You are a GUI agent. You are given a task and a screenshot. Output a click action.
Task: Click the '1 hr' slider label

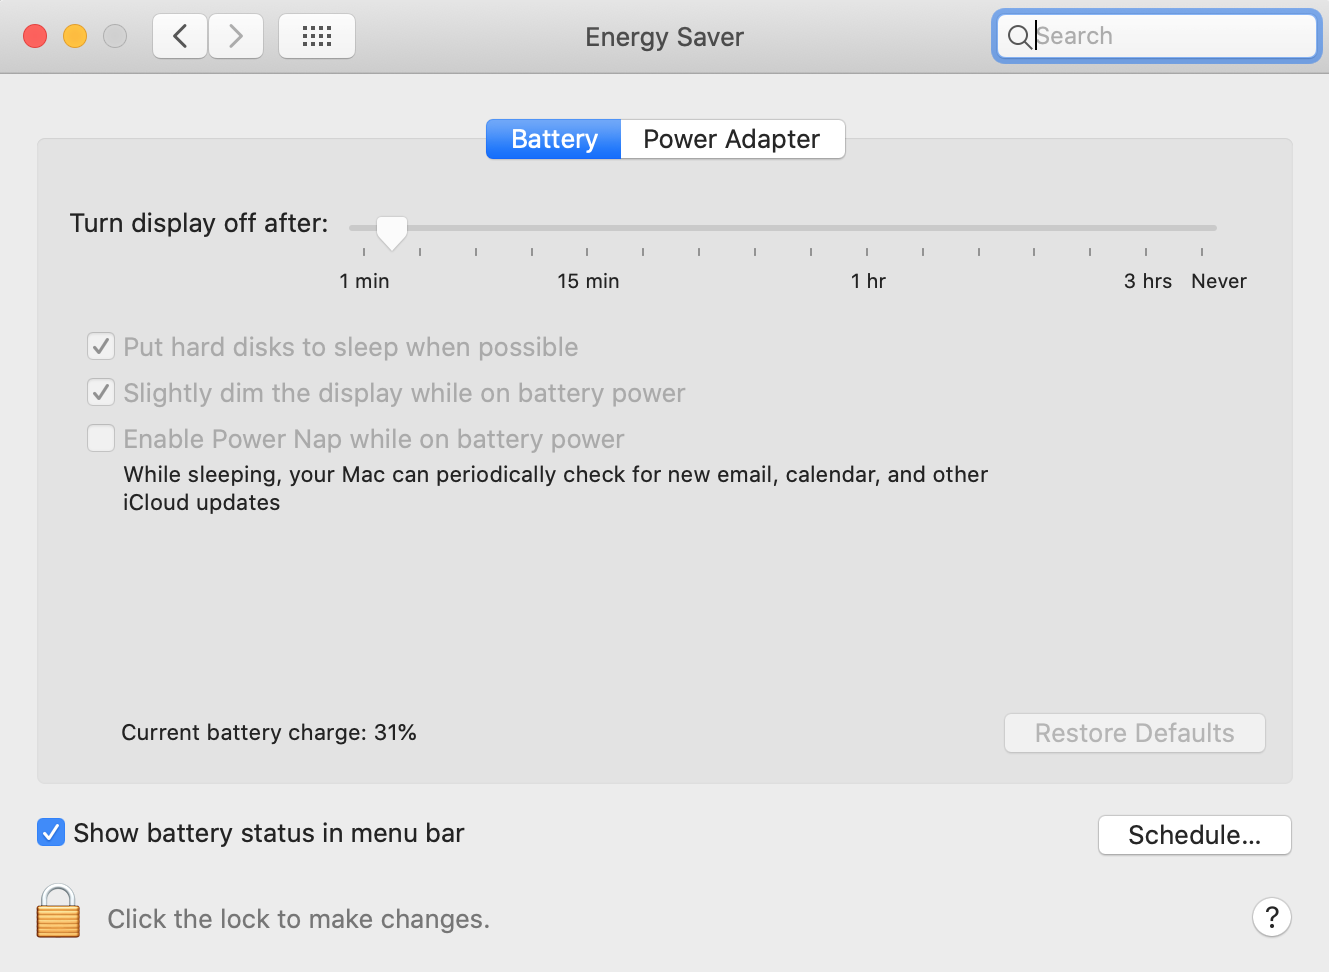868,281
